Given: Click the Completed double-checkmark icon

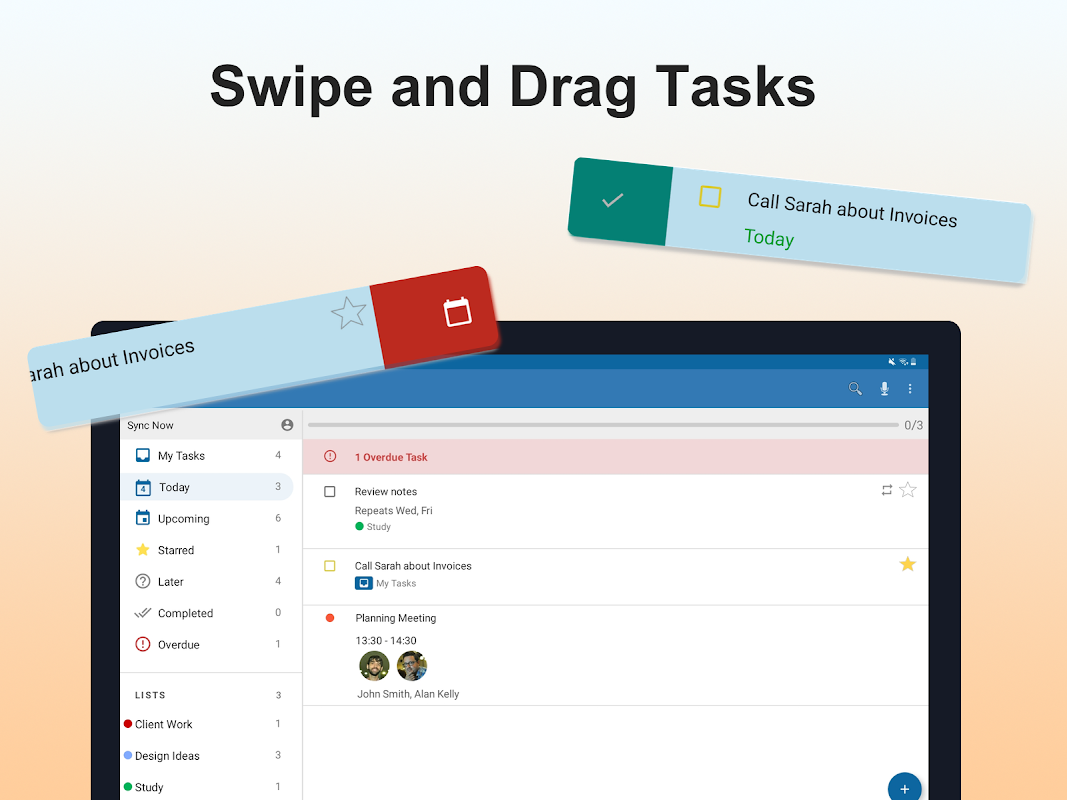Looking at the screenshot, I should coord(141,613).
